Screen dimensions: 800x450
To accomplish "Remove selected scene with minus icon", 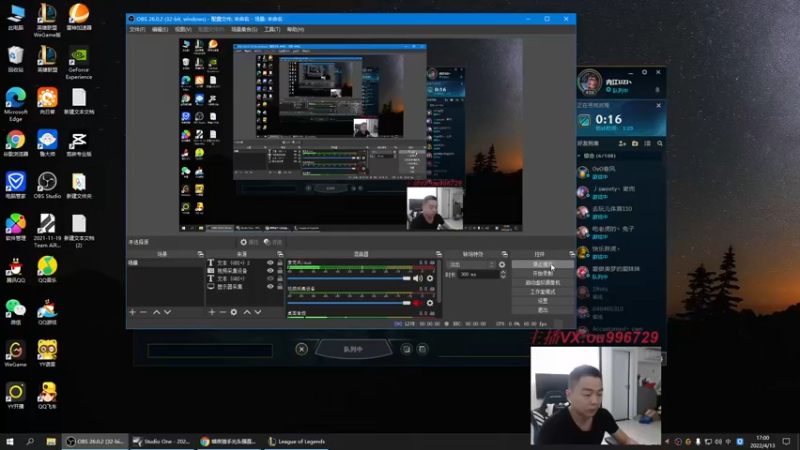I will [143, 312].
